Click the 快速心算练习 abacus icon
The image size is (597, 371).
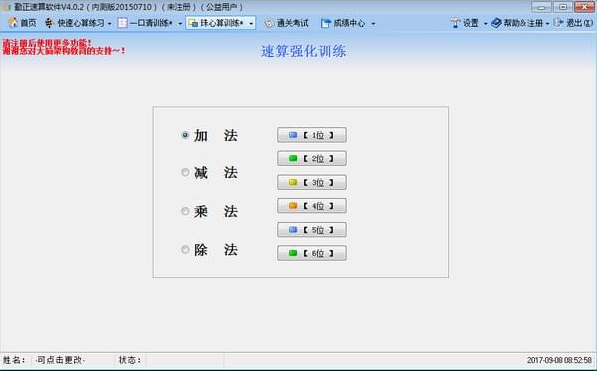(x=49, y=23)
